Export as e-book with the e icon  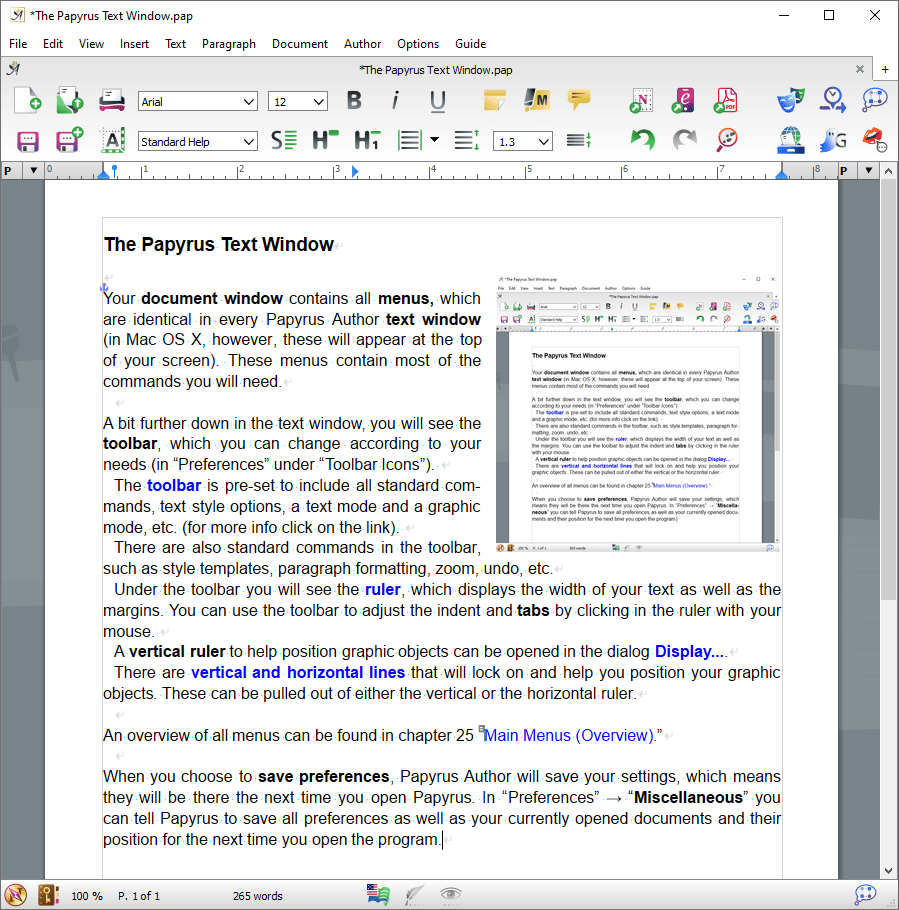point(683,100)
